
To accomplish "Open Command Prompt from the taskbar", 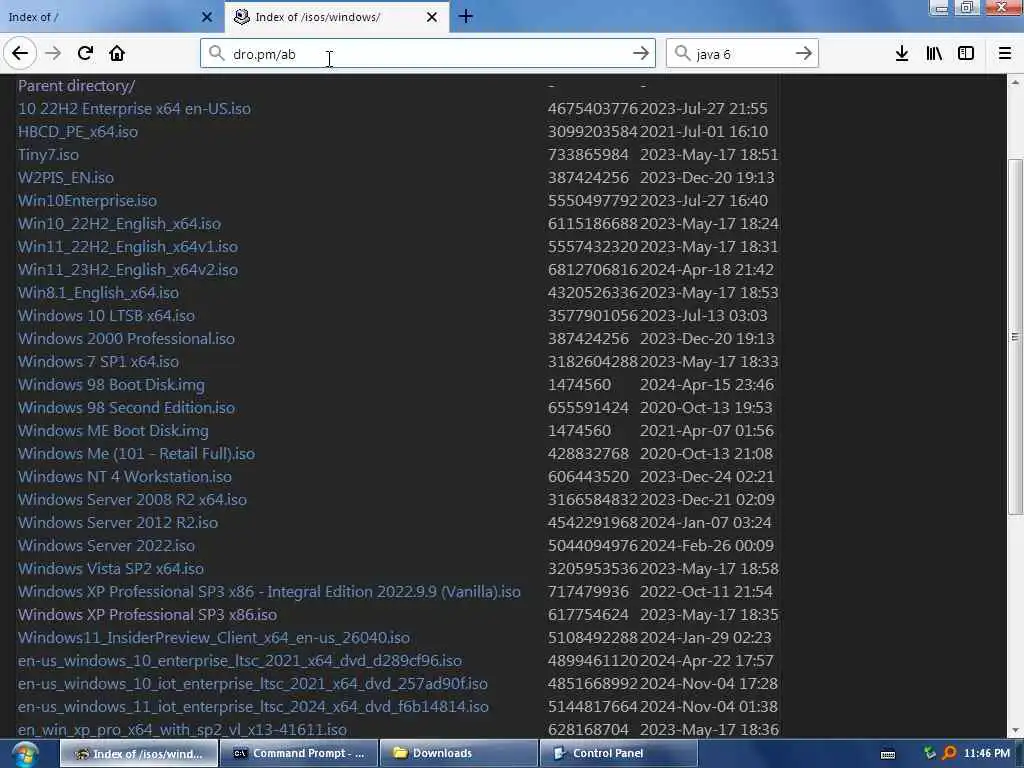I will coord(299,753).
